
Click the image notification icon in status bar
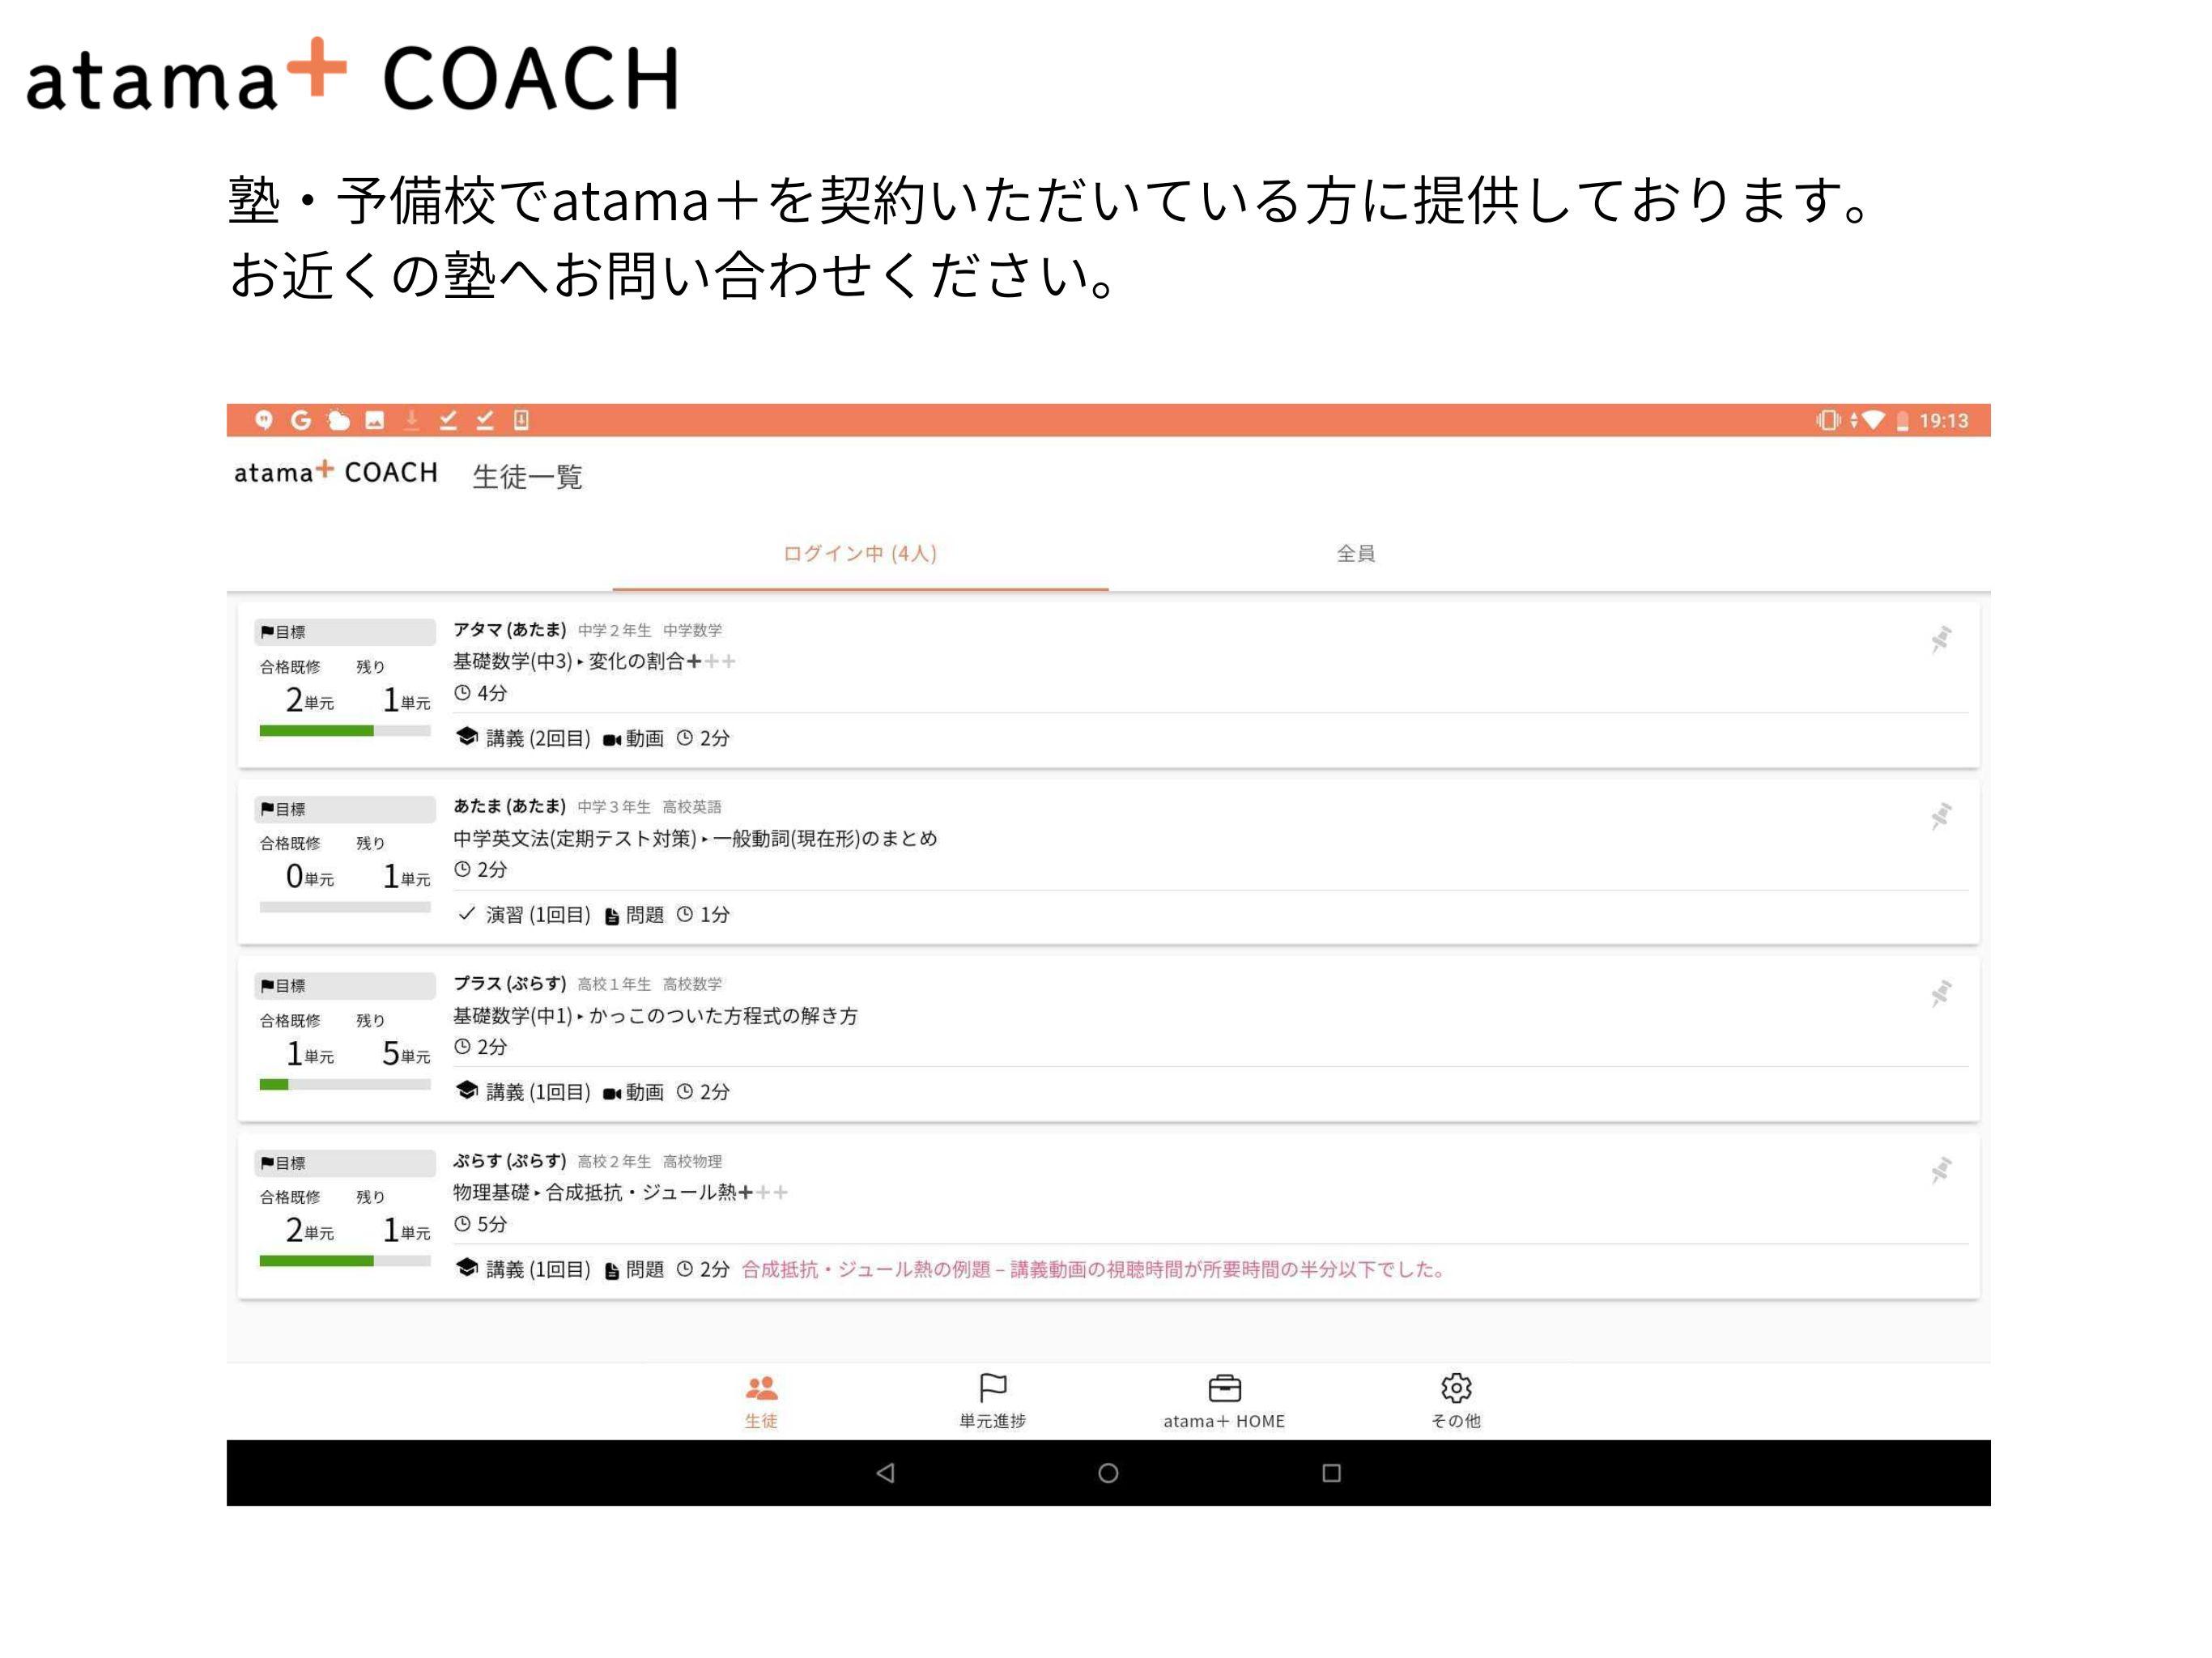pyautogui.click(x=374, y=420)
